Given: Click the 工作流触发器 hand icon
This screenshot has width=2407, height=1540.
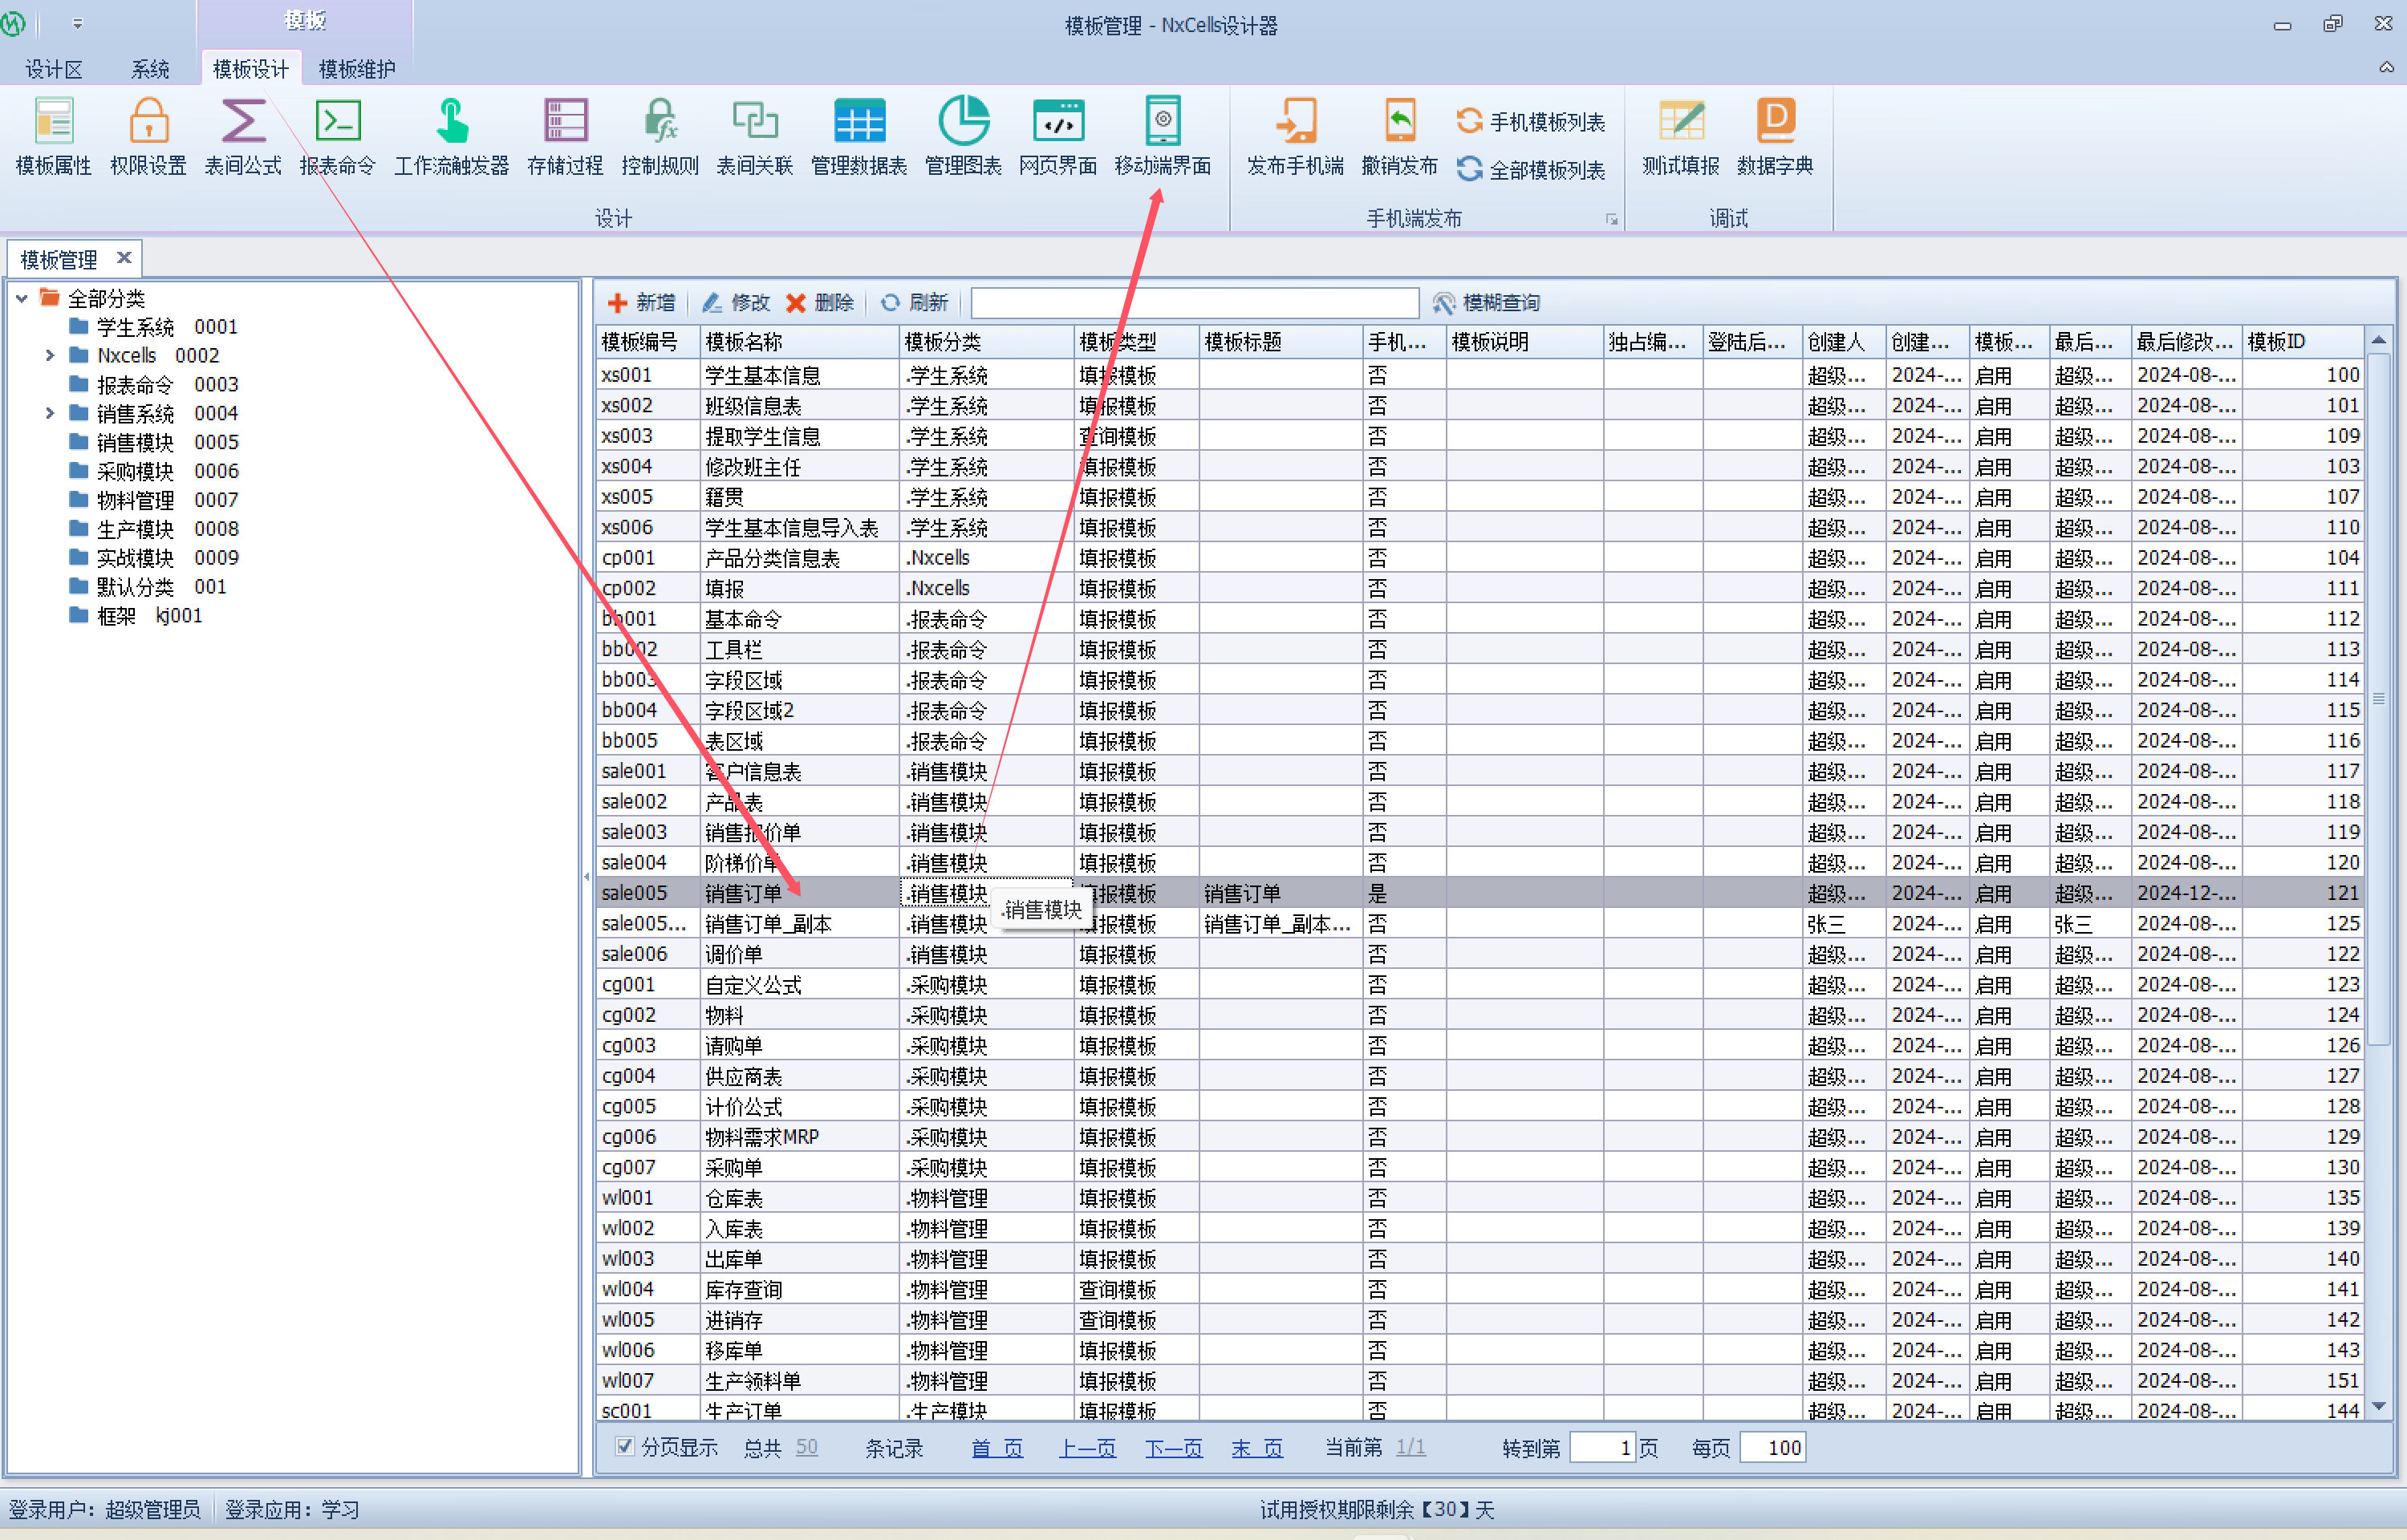Looking at the screenshot, I should pos(451,122).
